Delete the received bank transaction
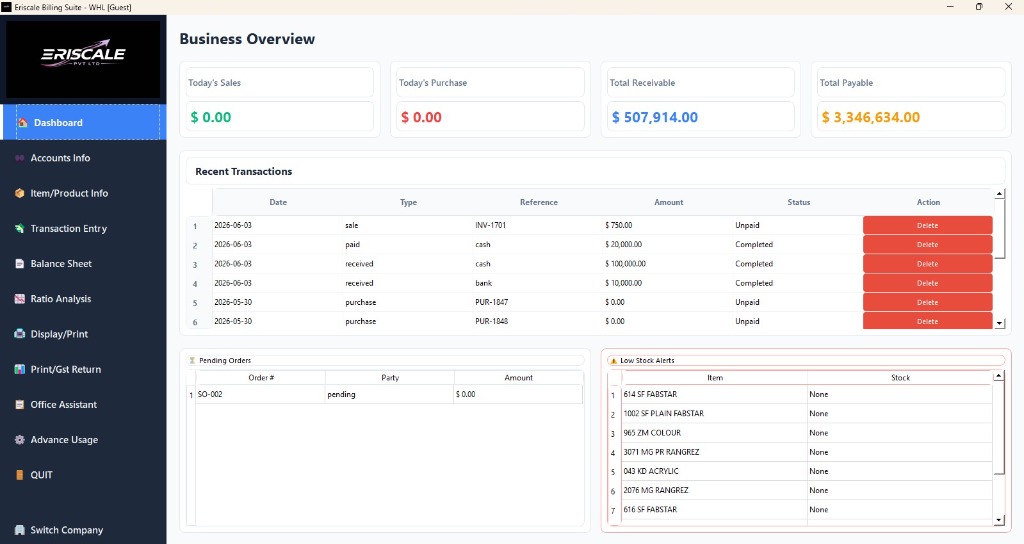The width and height of the screenshot is (1024, 544). coord(927,283)
